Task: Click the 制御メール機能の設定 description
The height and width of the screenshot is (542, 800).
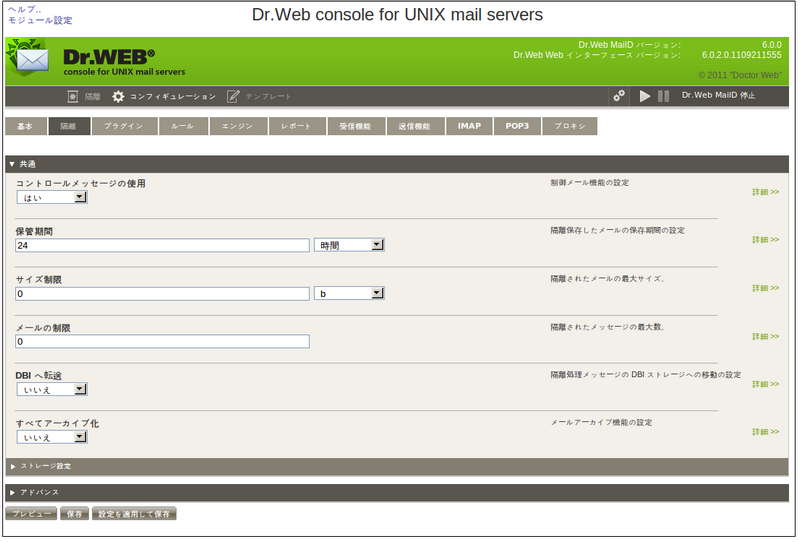Action: click(590, 183)
